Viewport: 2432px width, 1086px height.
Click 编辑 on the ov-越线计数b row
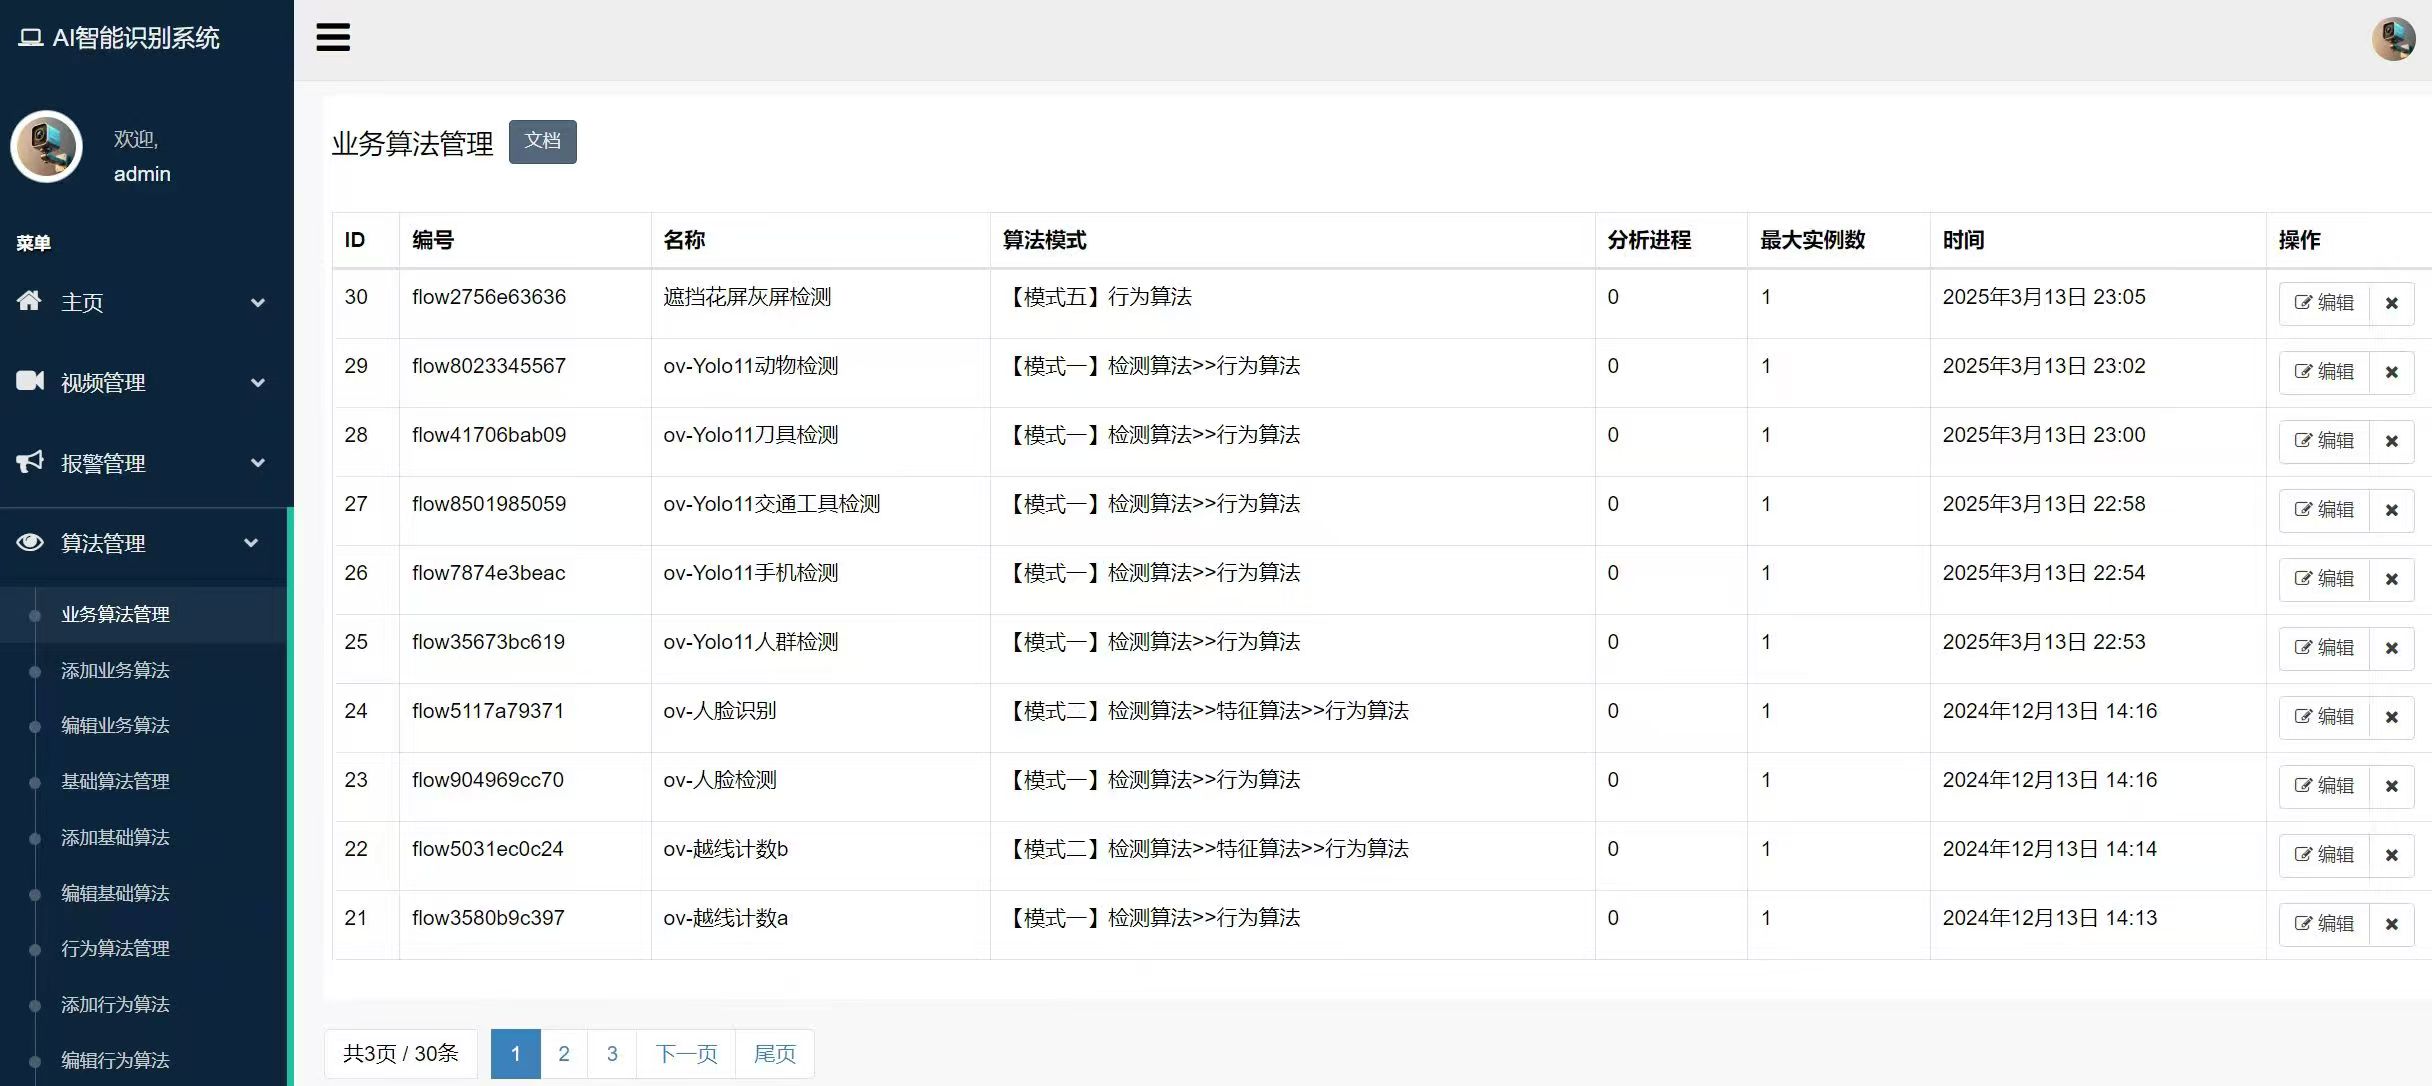coord(2324,855)
